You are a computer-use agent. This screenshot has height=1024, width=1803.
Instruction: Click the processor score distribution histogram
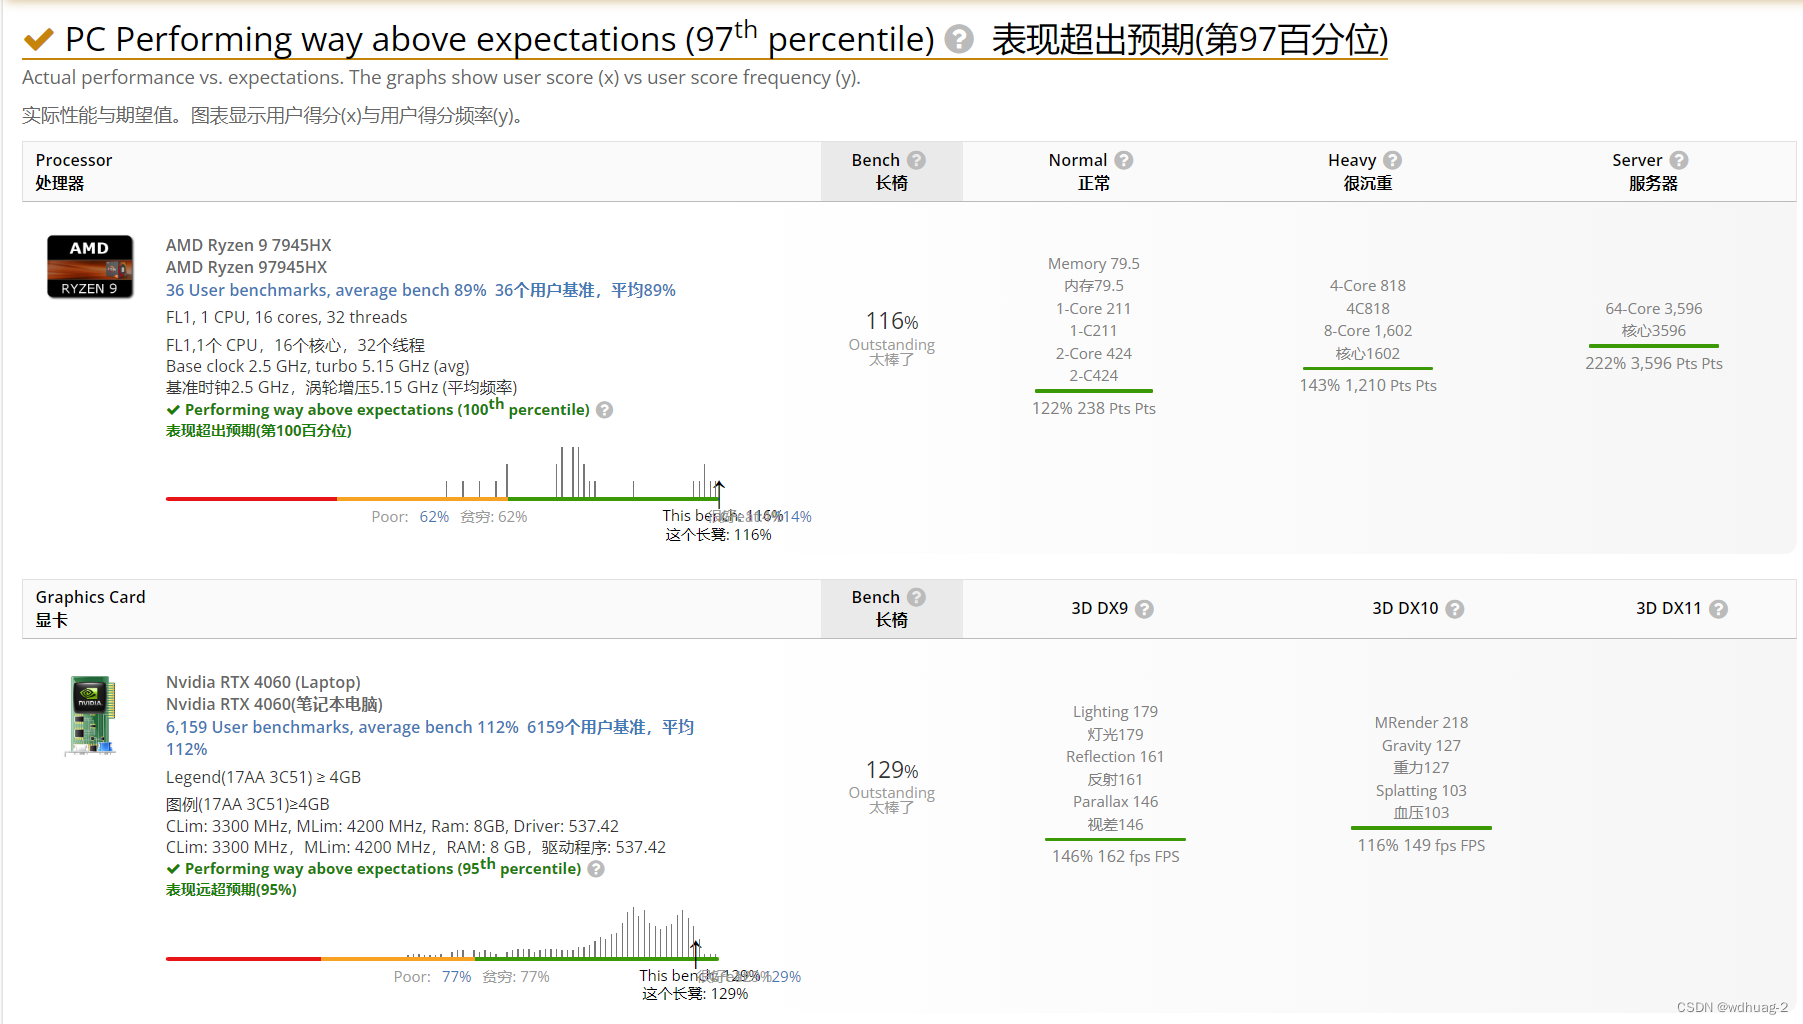(443, 474)
